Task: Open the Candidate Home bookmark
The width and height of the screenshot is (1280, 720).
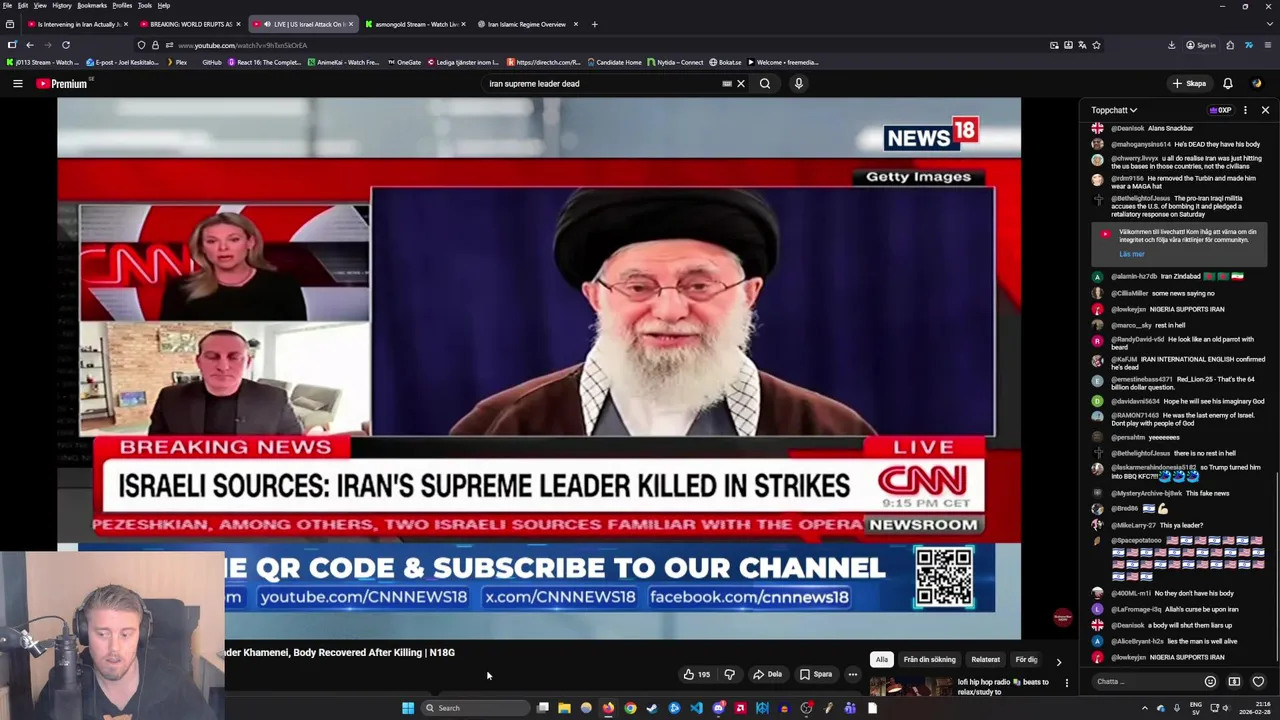Action: pos(614,62)
